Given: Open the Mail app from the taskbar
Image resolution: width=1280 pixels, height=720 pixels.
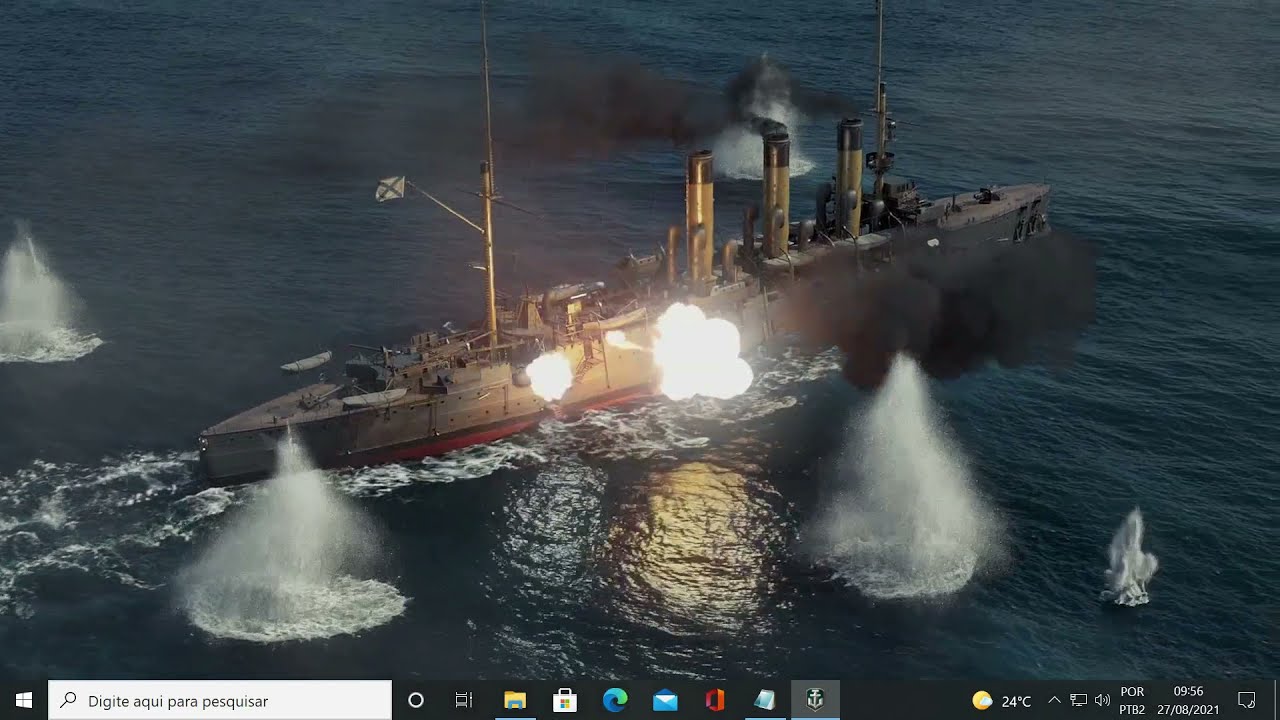Looking at the screenshot, I should (665, 700).
